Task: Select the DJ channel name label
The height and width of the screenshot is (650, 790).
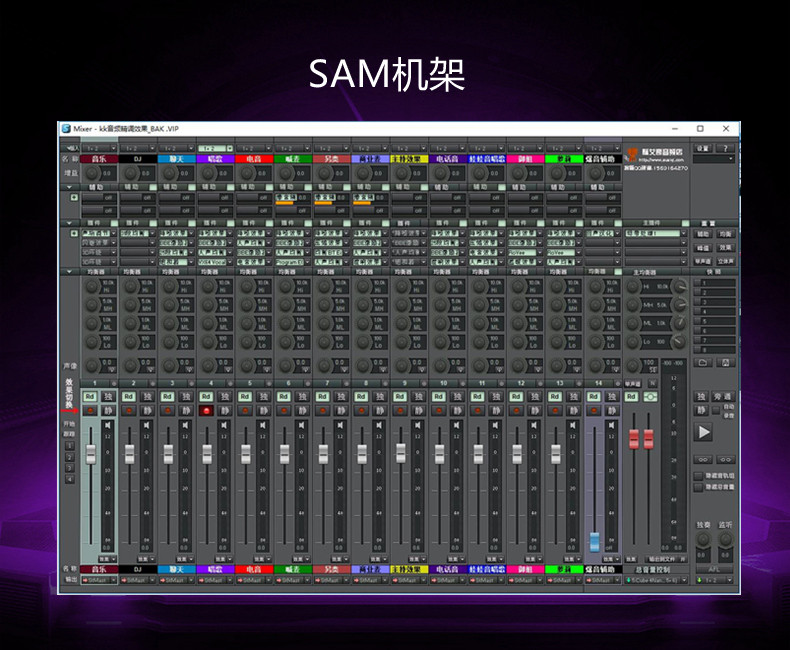Action: click(x=138, y=159)
